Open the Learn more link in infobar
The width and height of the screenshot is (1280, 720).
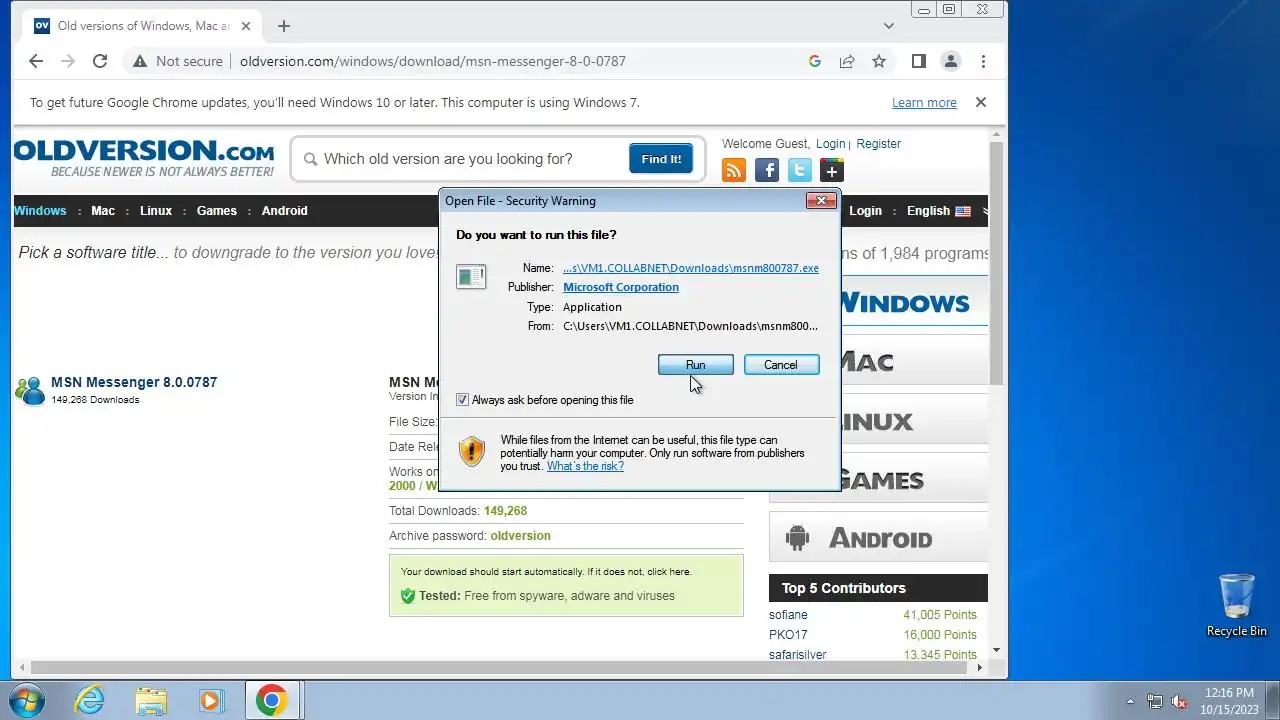coord(924,103)
